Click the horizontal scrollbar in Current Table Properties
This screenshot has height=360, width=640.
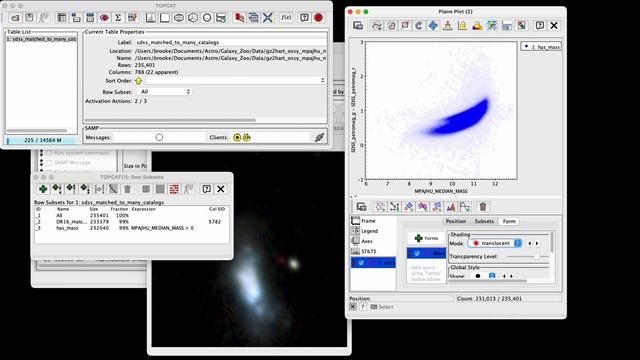coord(170,120)
